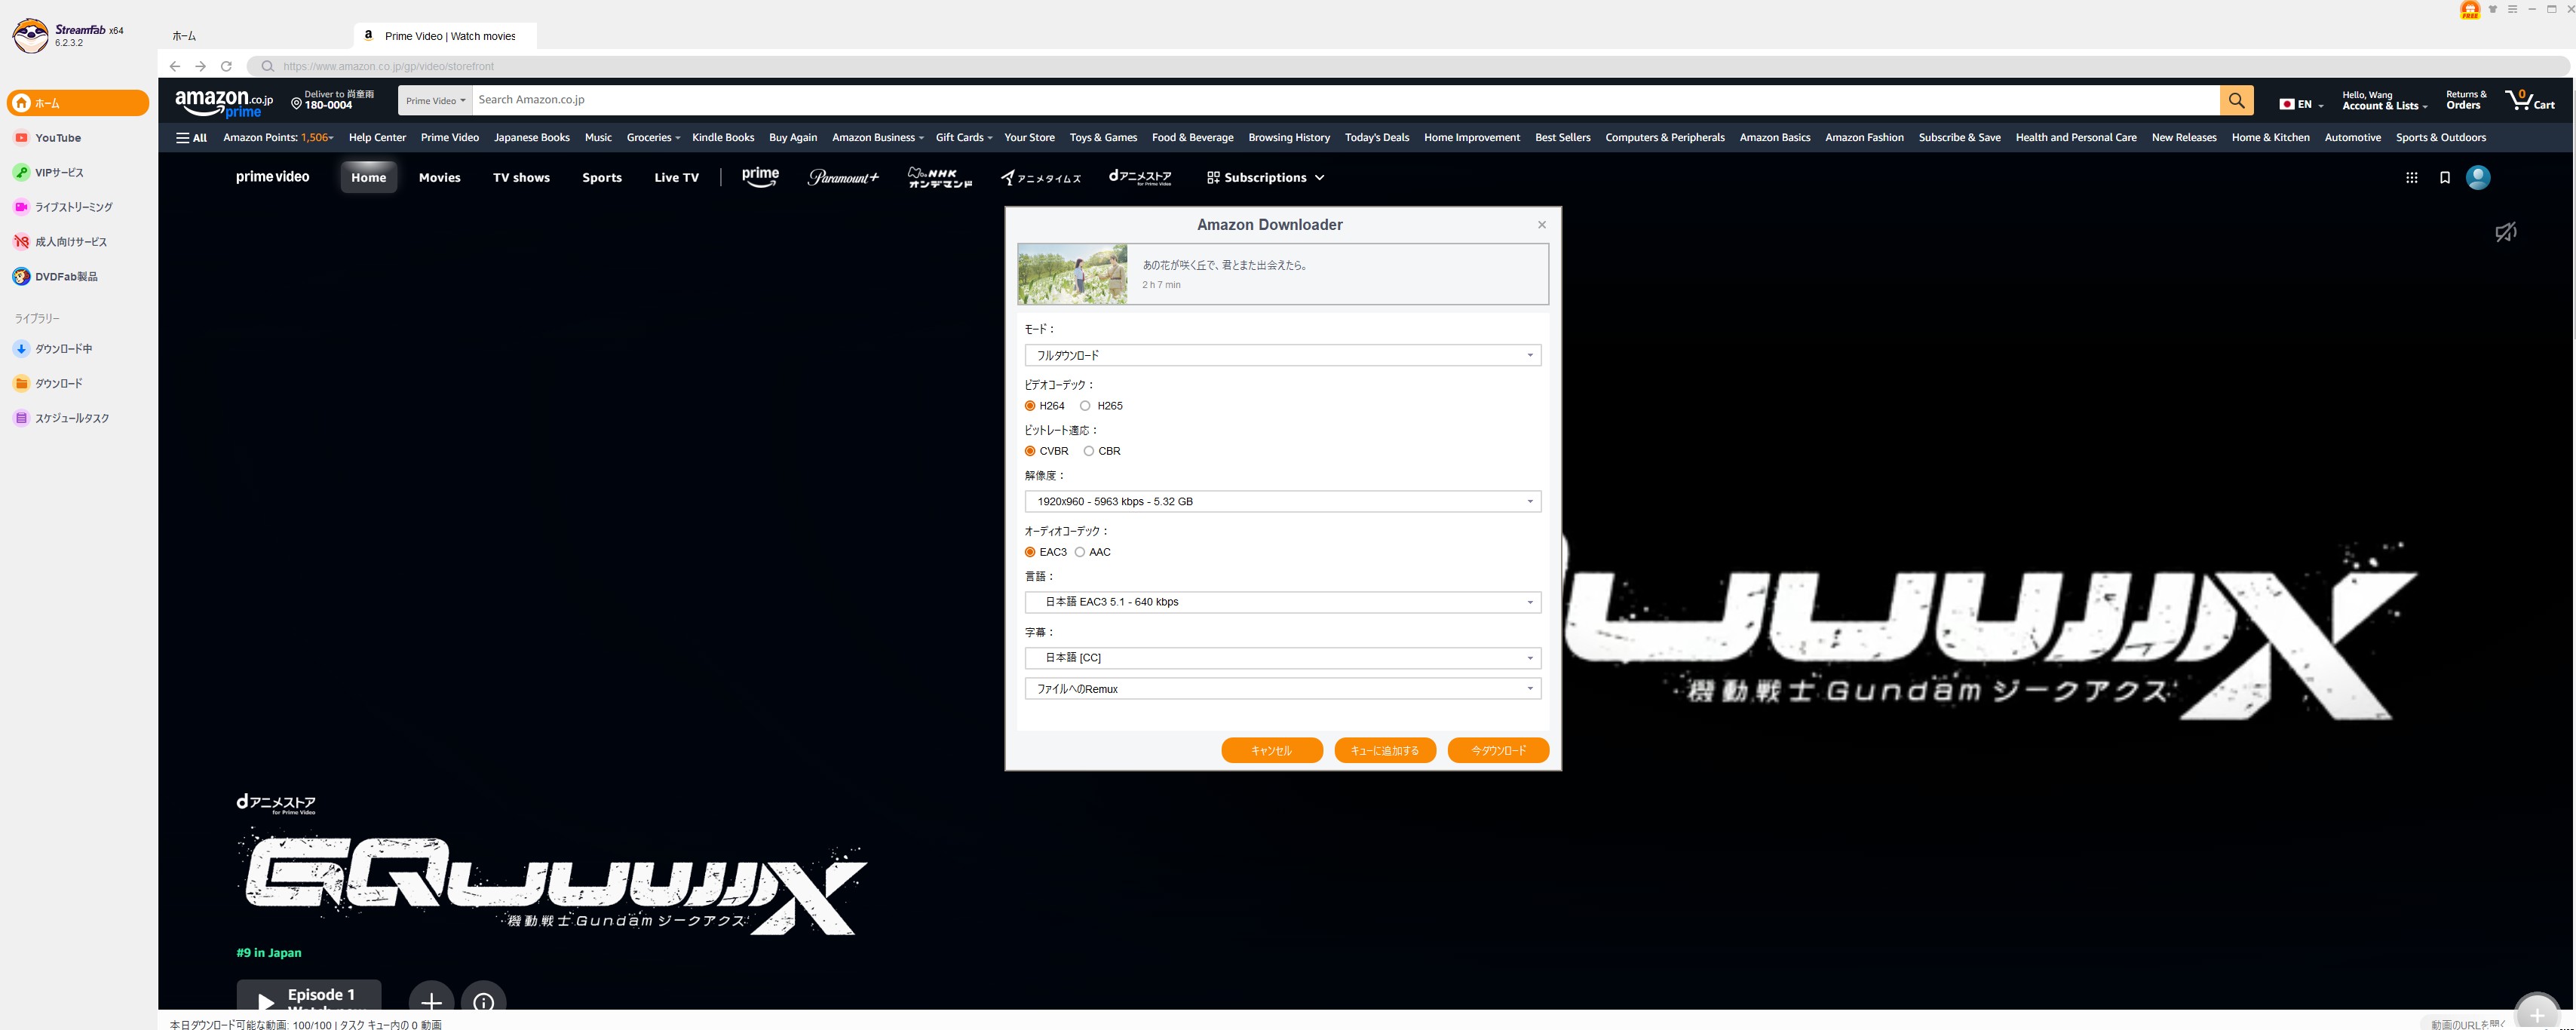Open the Prime Video profile avatar
This screenshot has width=2576, height=1030.
[x=2478, y=177]
